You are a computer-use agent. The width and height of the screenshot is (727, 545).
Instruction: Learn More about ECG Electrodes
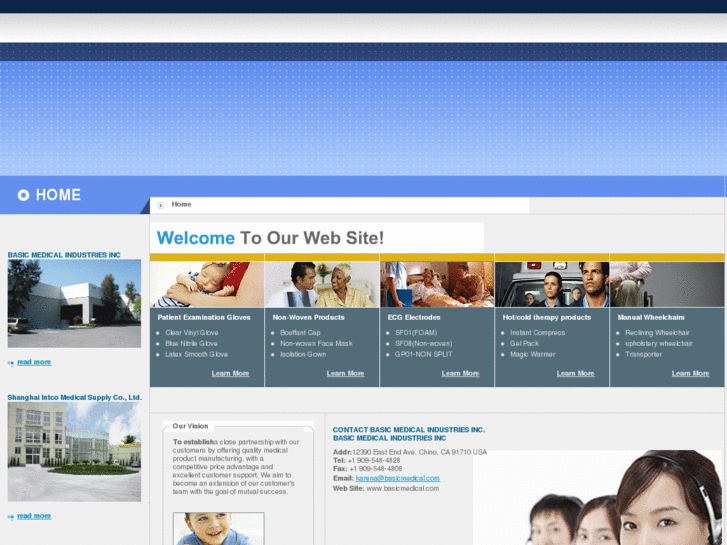pos(460,373)
